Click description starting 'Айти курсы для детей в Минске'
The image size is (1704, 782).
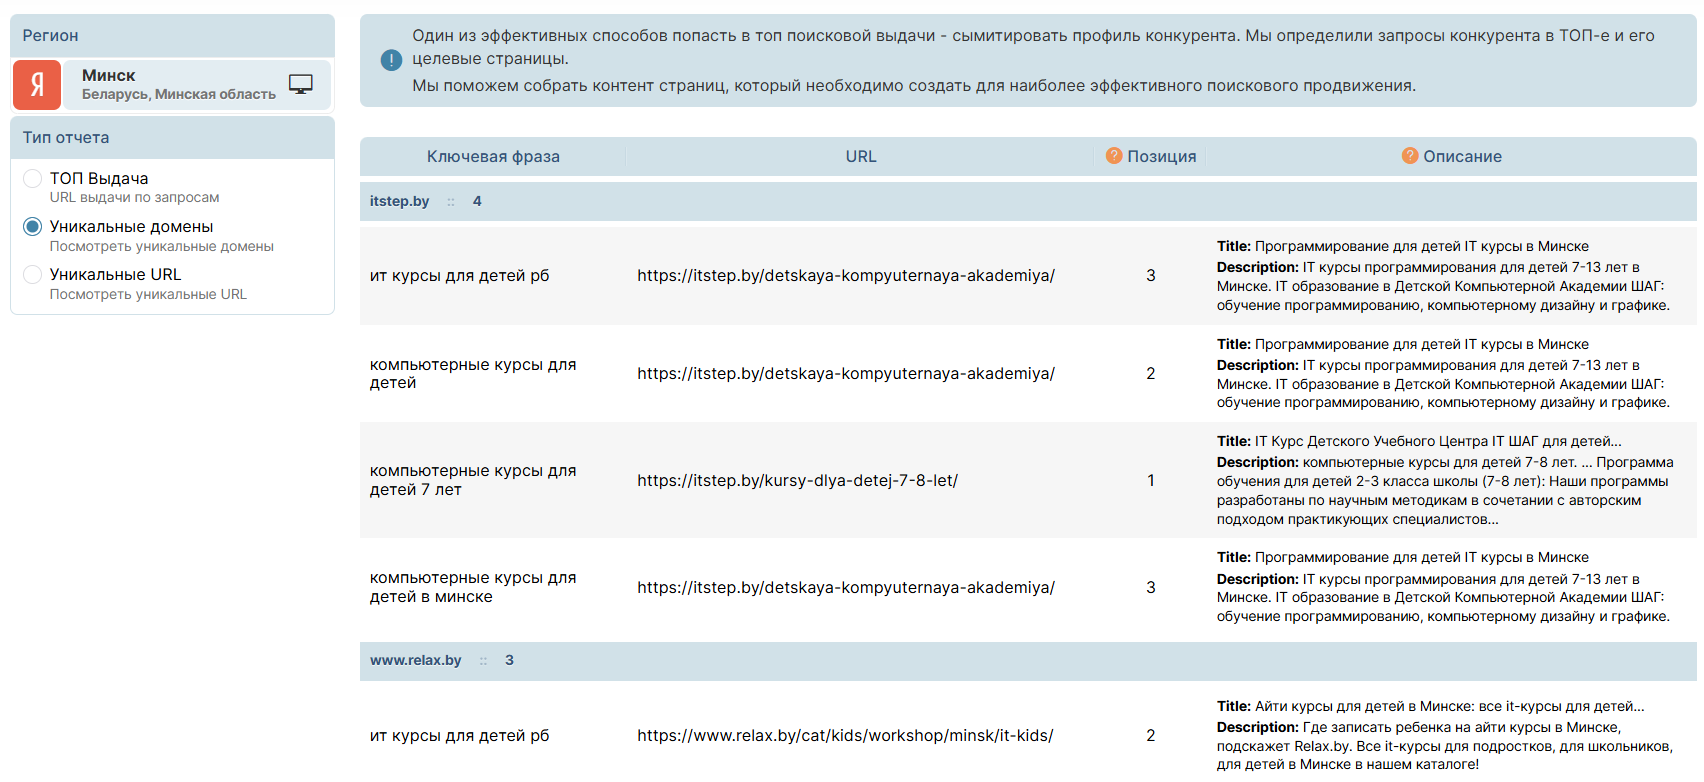tap(1446, 735)
